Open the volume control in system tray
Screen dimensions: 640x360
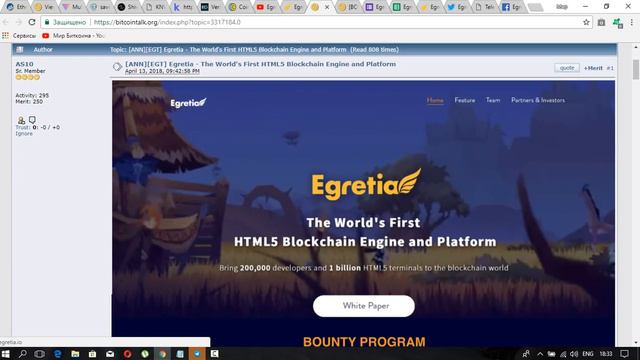[574, 354]
